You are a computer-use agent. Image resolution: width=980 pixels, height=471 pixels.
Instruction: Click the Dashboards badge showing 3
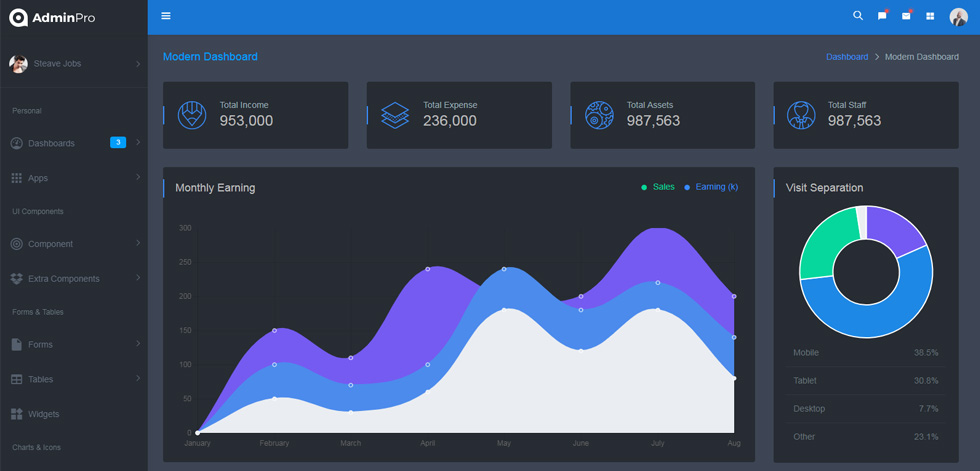(118, 142)
